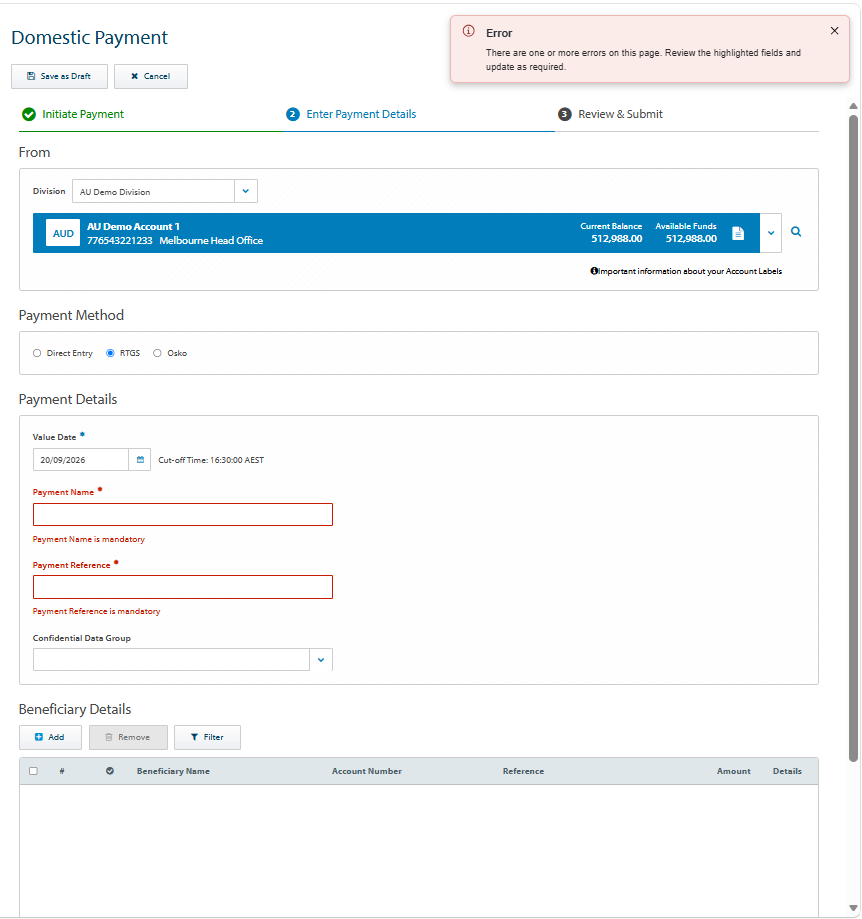Click the Cut-off Time text
The height and width of the screenshot is (919, 862).
(x=211, y=460)
